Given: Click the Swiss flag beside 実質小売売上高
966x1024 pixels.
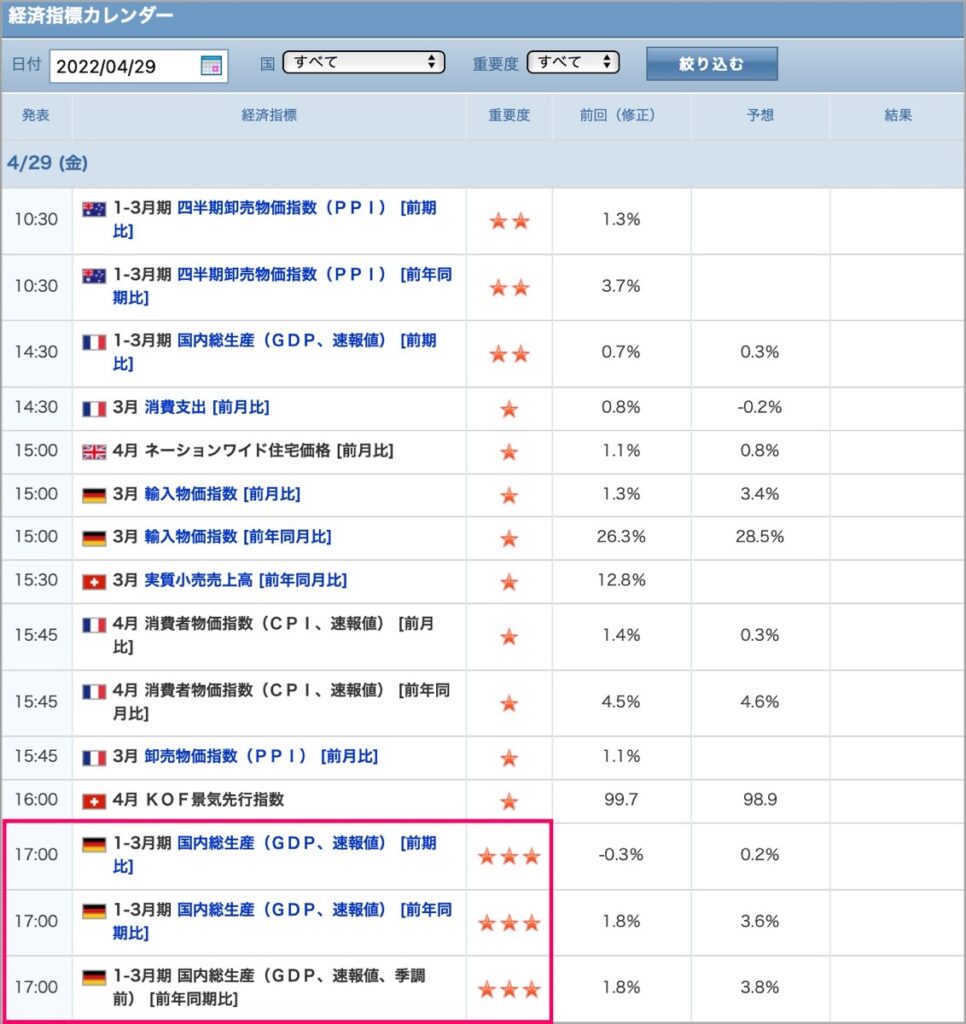Looking at the screenshot, I should pyautogui.click(x=94, y=581).
